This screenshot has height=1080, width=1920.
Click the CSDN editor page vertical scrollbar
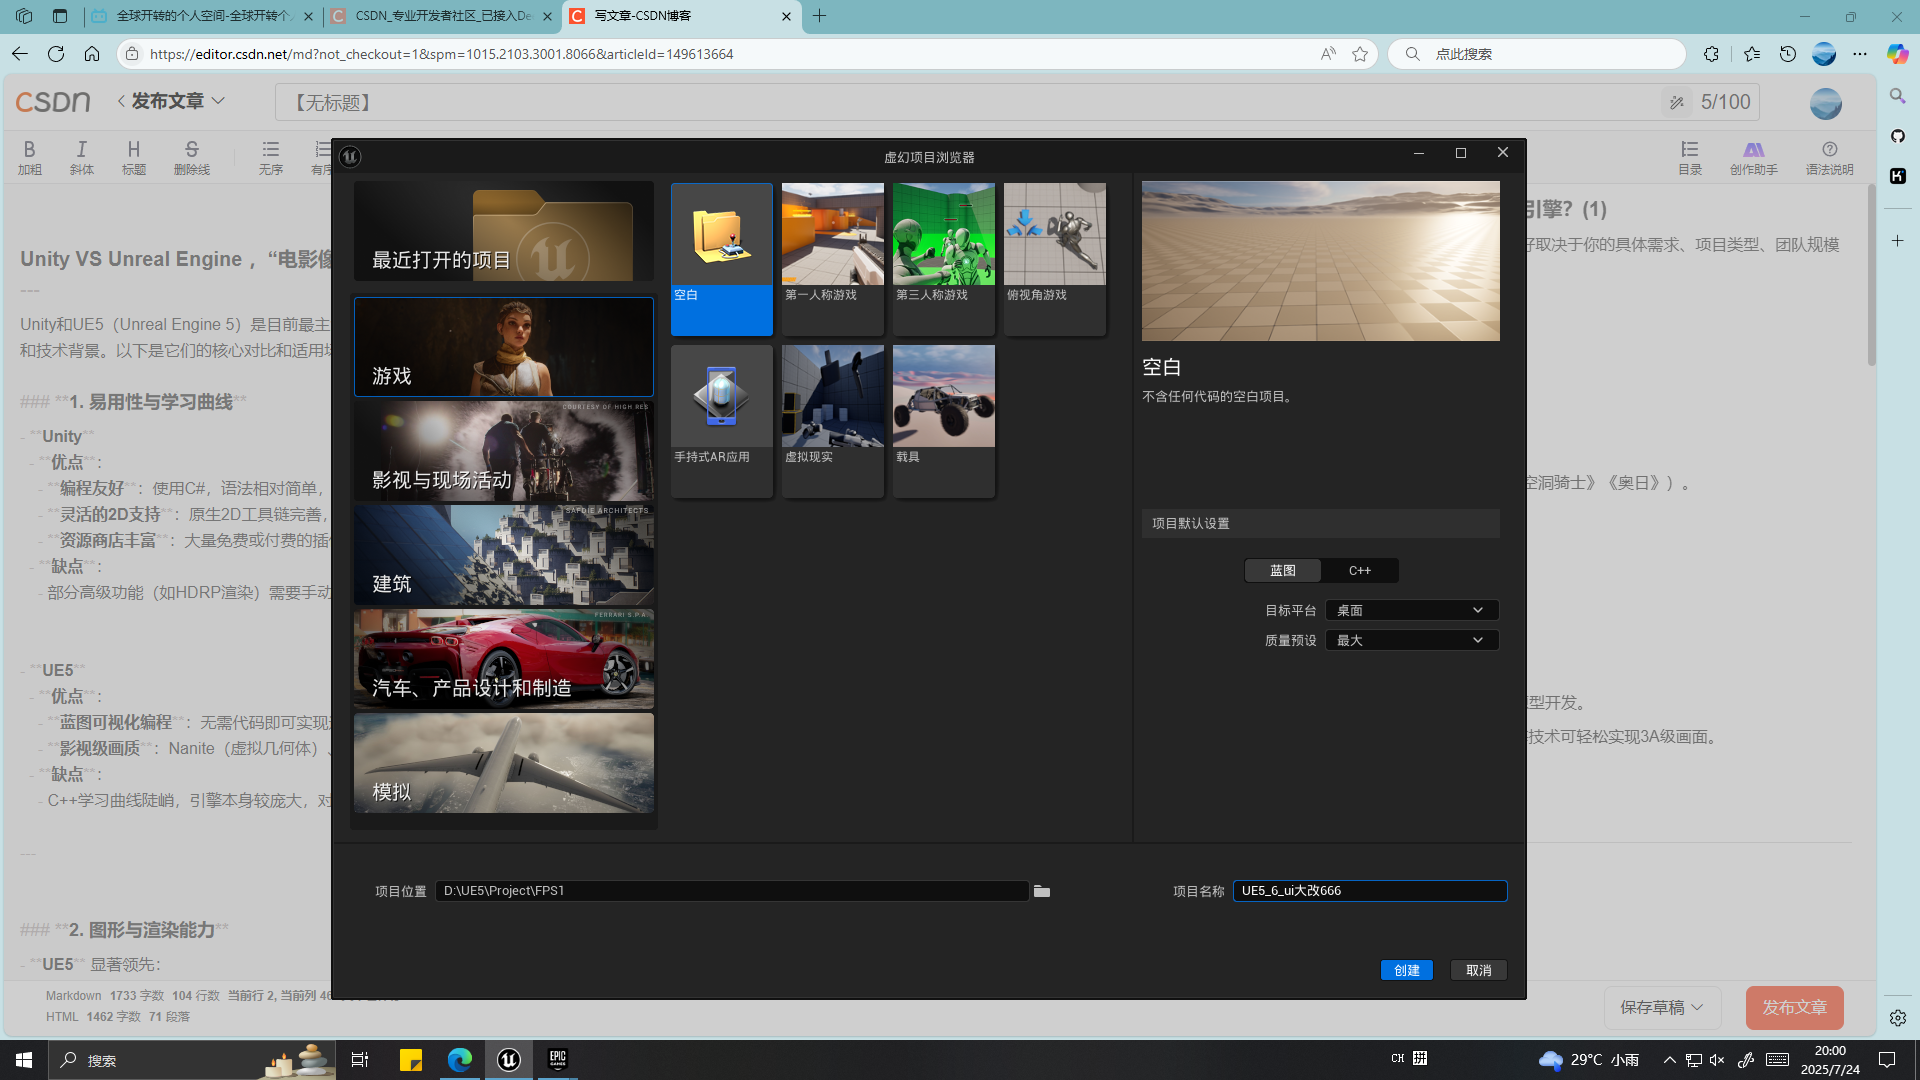click(1871, 275)
